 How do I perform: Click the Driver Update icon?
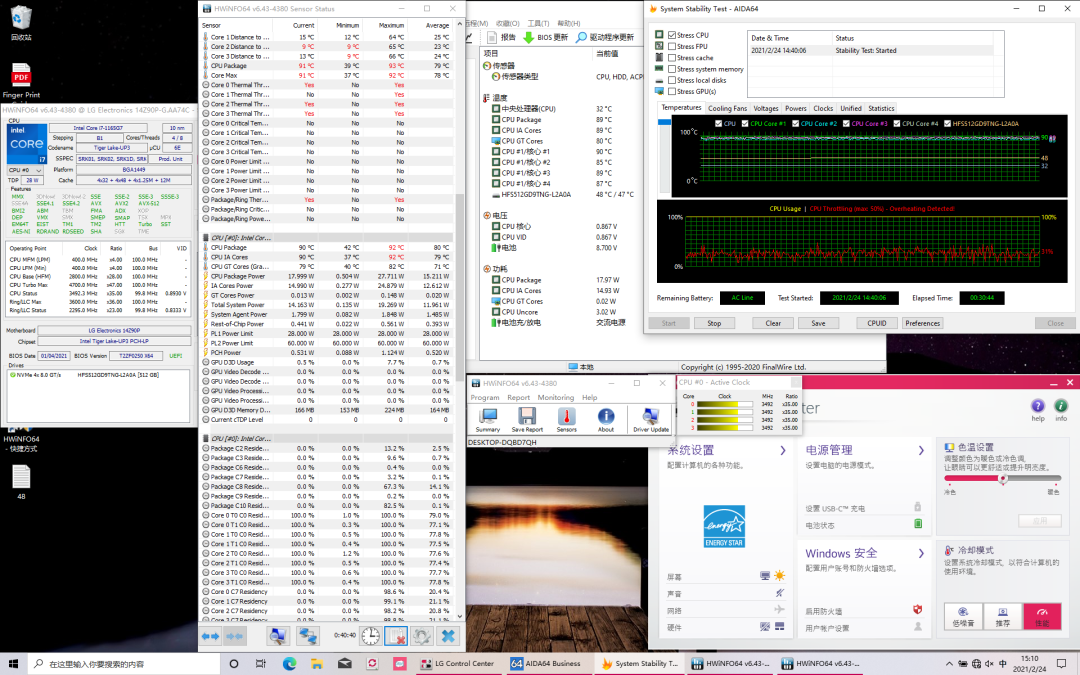(651, 419)
